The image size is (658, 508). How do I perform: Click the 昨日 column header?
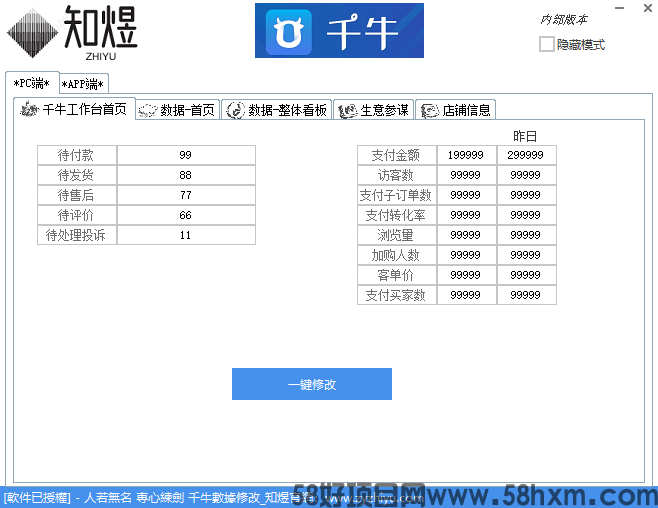tap(525, 136)
